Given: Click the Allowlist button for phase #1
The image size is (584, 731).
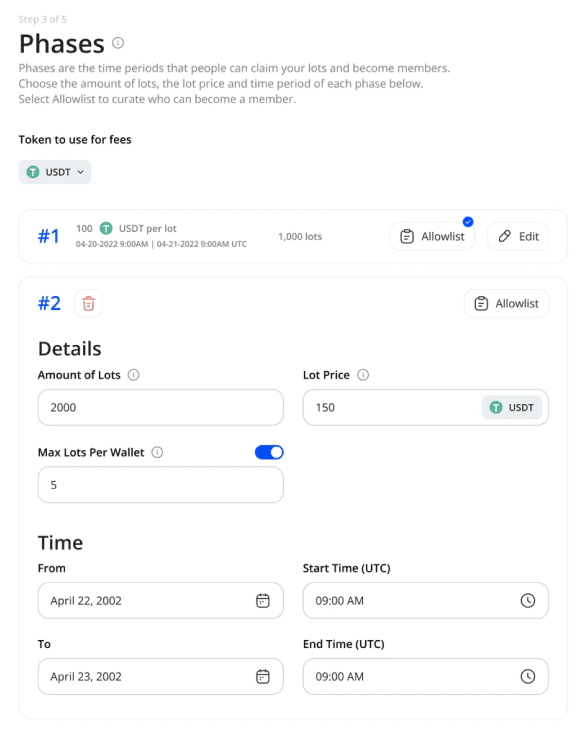Looking at the screenshot, I should pyautogui.click(x=432, y=236).
